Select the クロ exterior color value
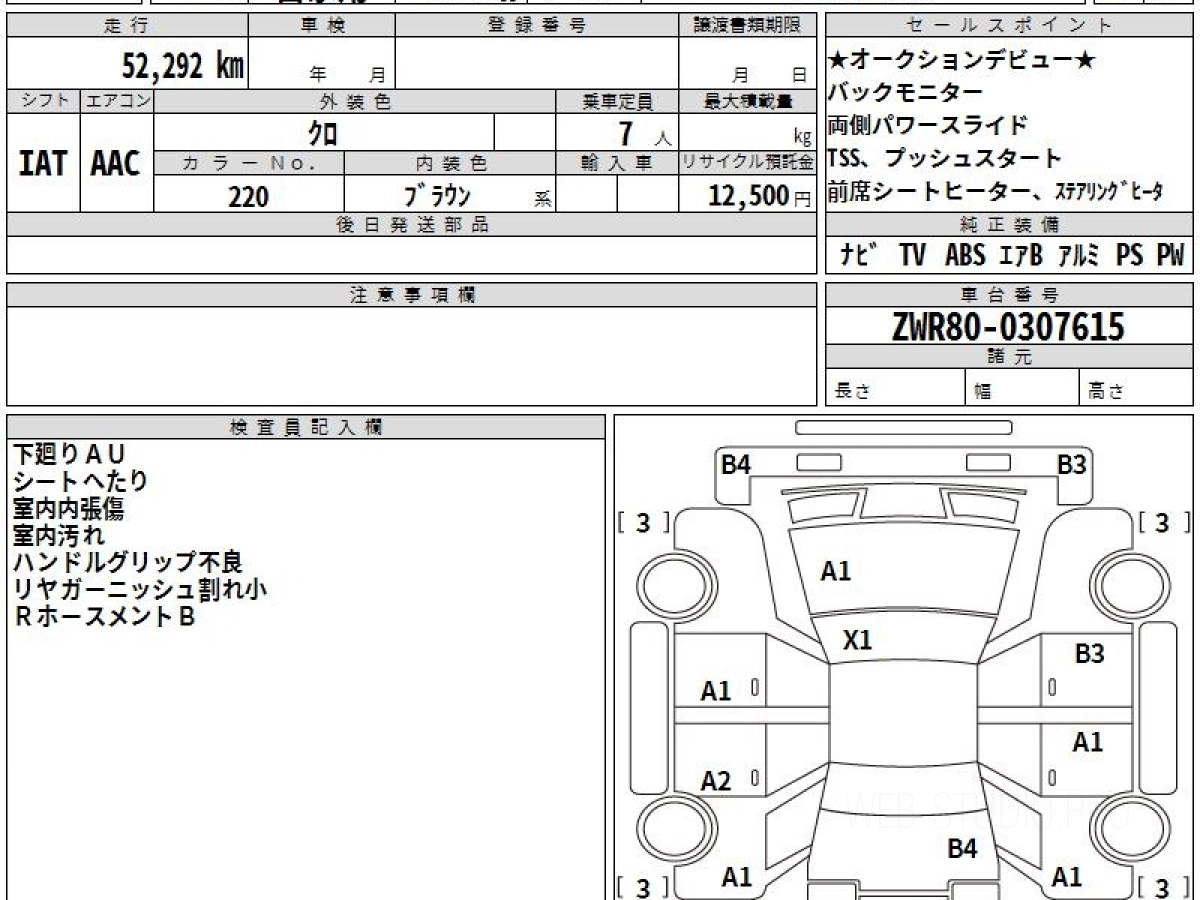Screen dimensions: 1200x900 tap(322, 132)
